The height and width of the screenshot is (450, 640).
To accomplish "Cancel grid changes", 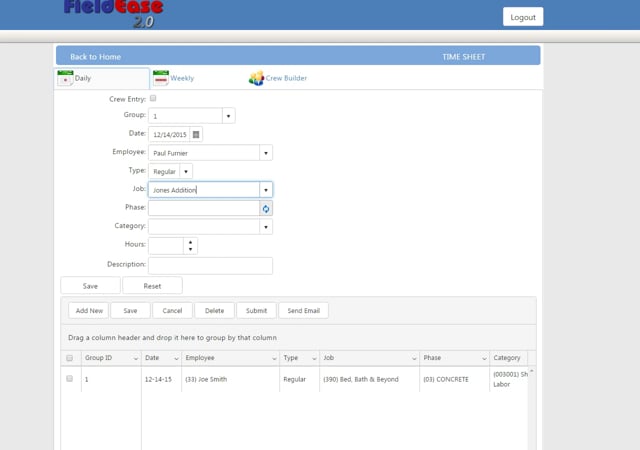I will (x=172, y=311).
